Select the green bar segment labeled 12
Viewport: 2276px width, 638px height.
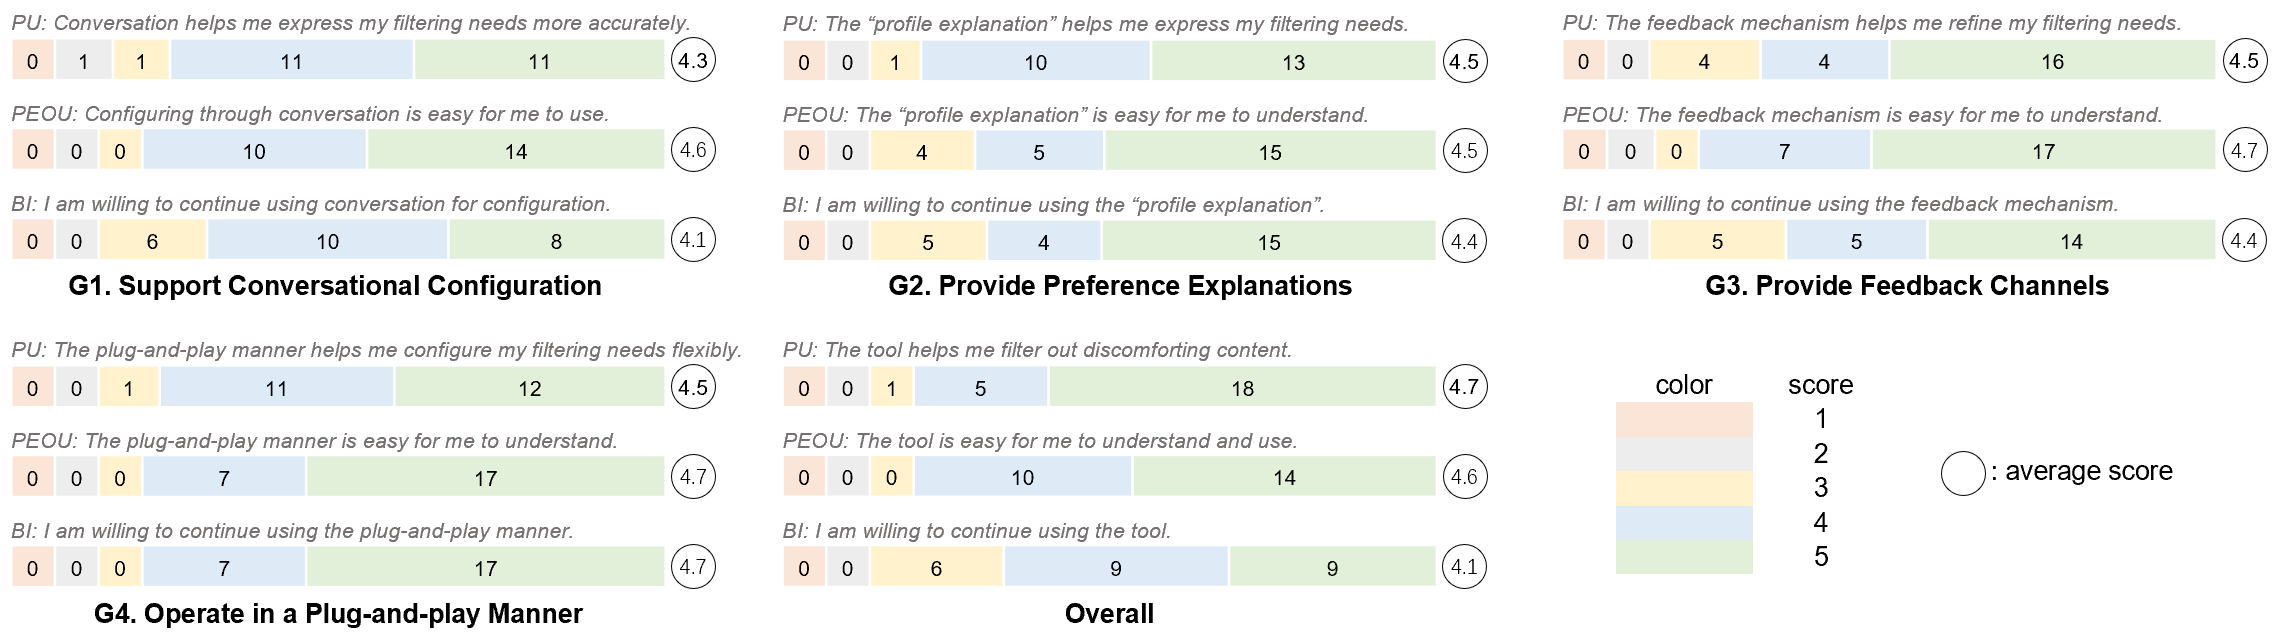[x=529, y=388]
